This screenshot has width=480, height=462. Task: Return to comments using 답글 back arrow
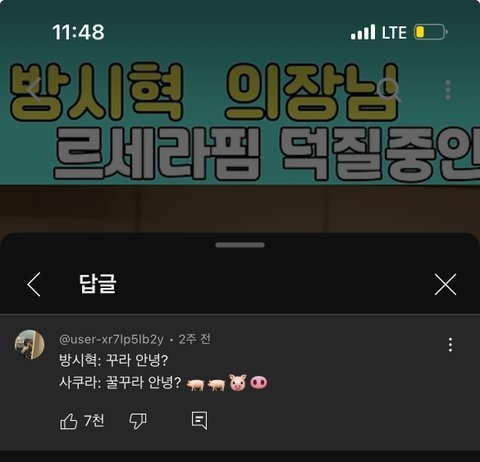click(x=34, y=284)
